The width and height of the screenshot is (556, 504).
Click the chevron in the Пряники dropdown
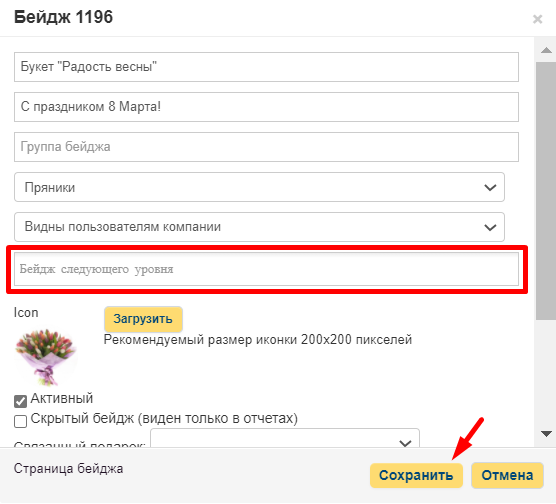coord(490,187)
